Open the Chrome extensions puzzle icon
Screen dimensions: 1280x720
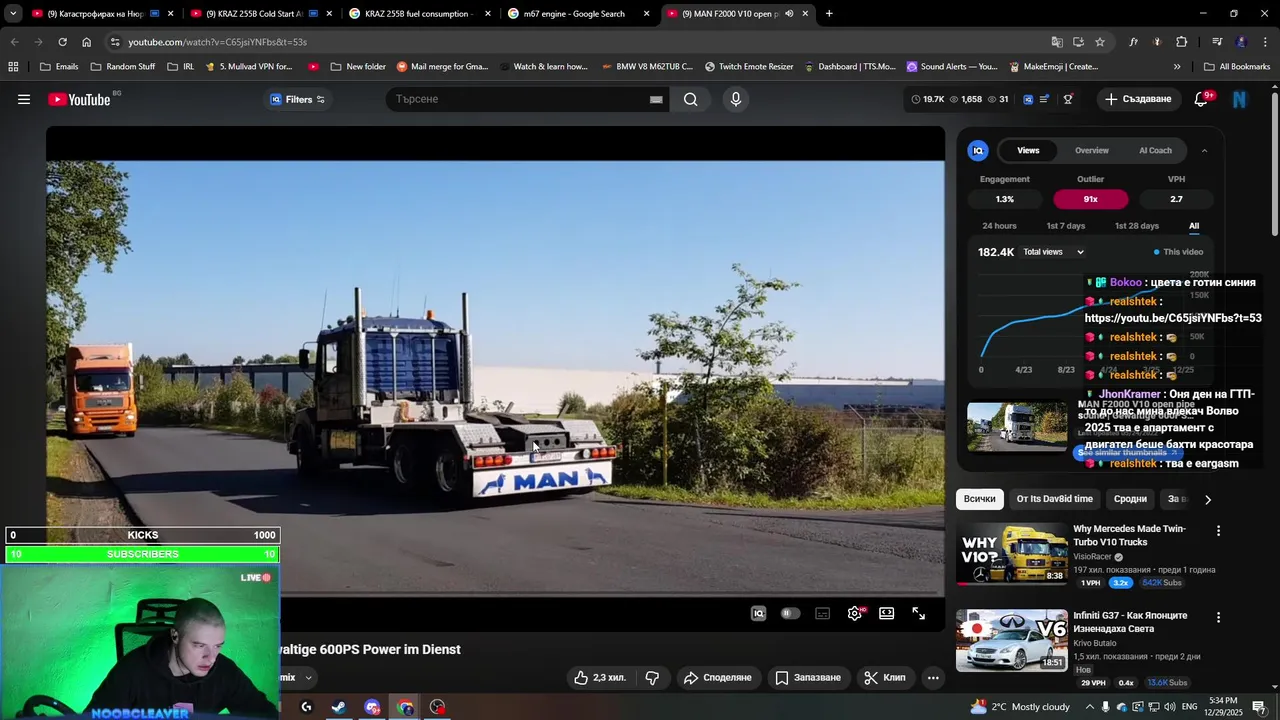(x=1182, y=42)
